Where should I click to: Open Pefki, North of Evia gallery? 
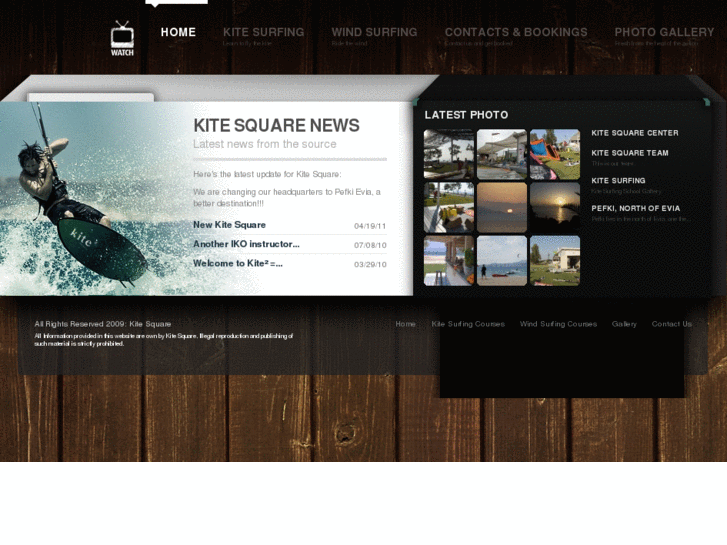tap(636, 209)
